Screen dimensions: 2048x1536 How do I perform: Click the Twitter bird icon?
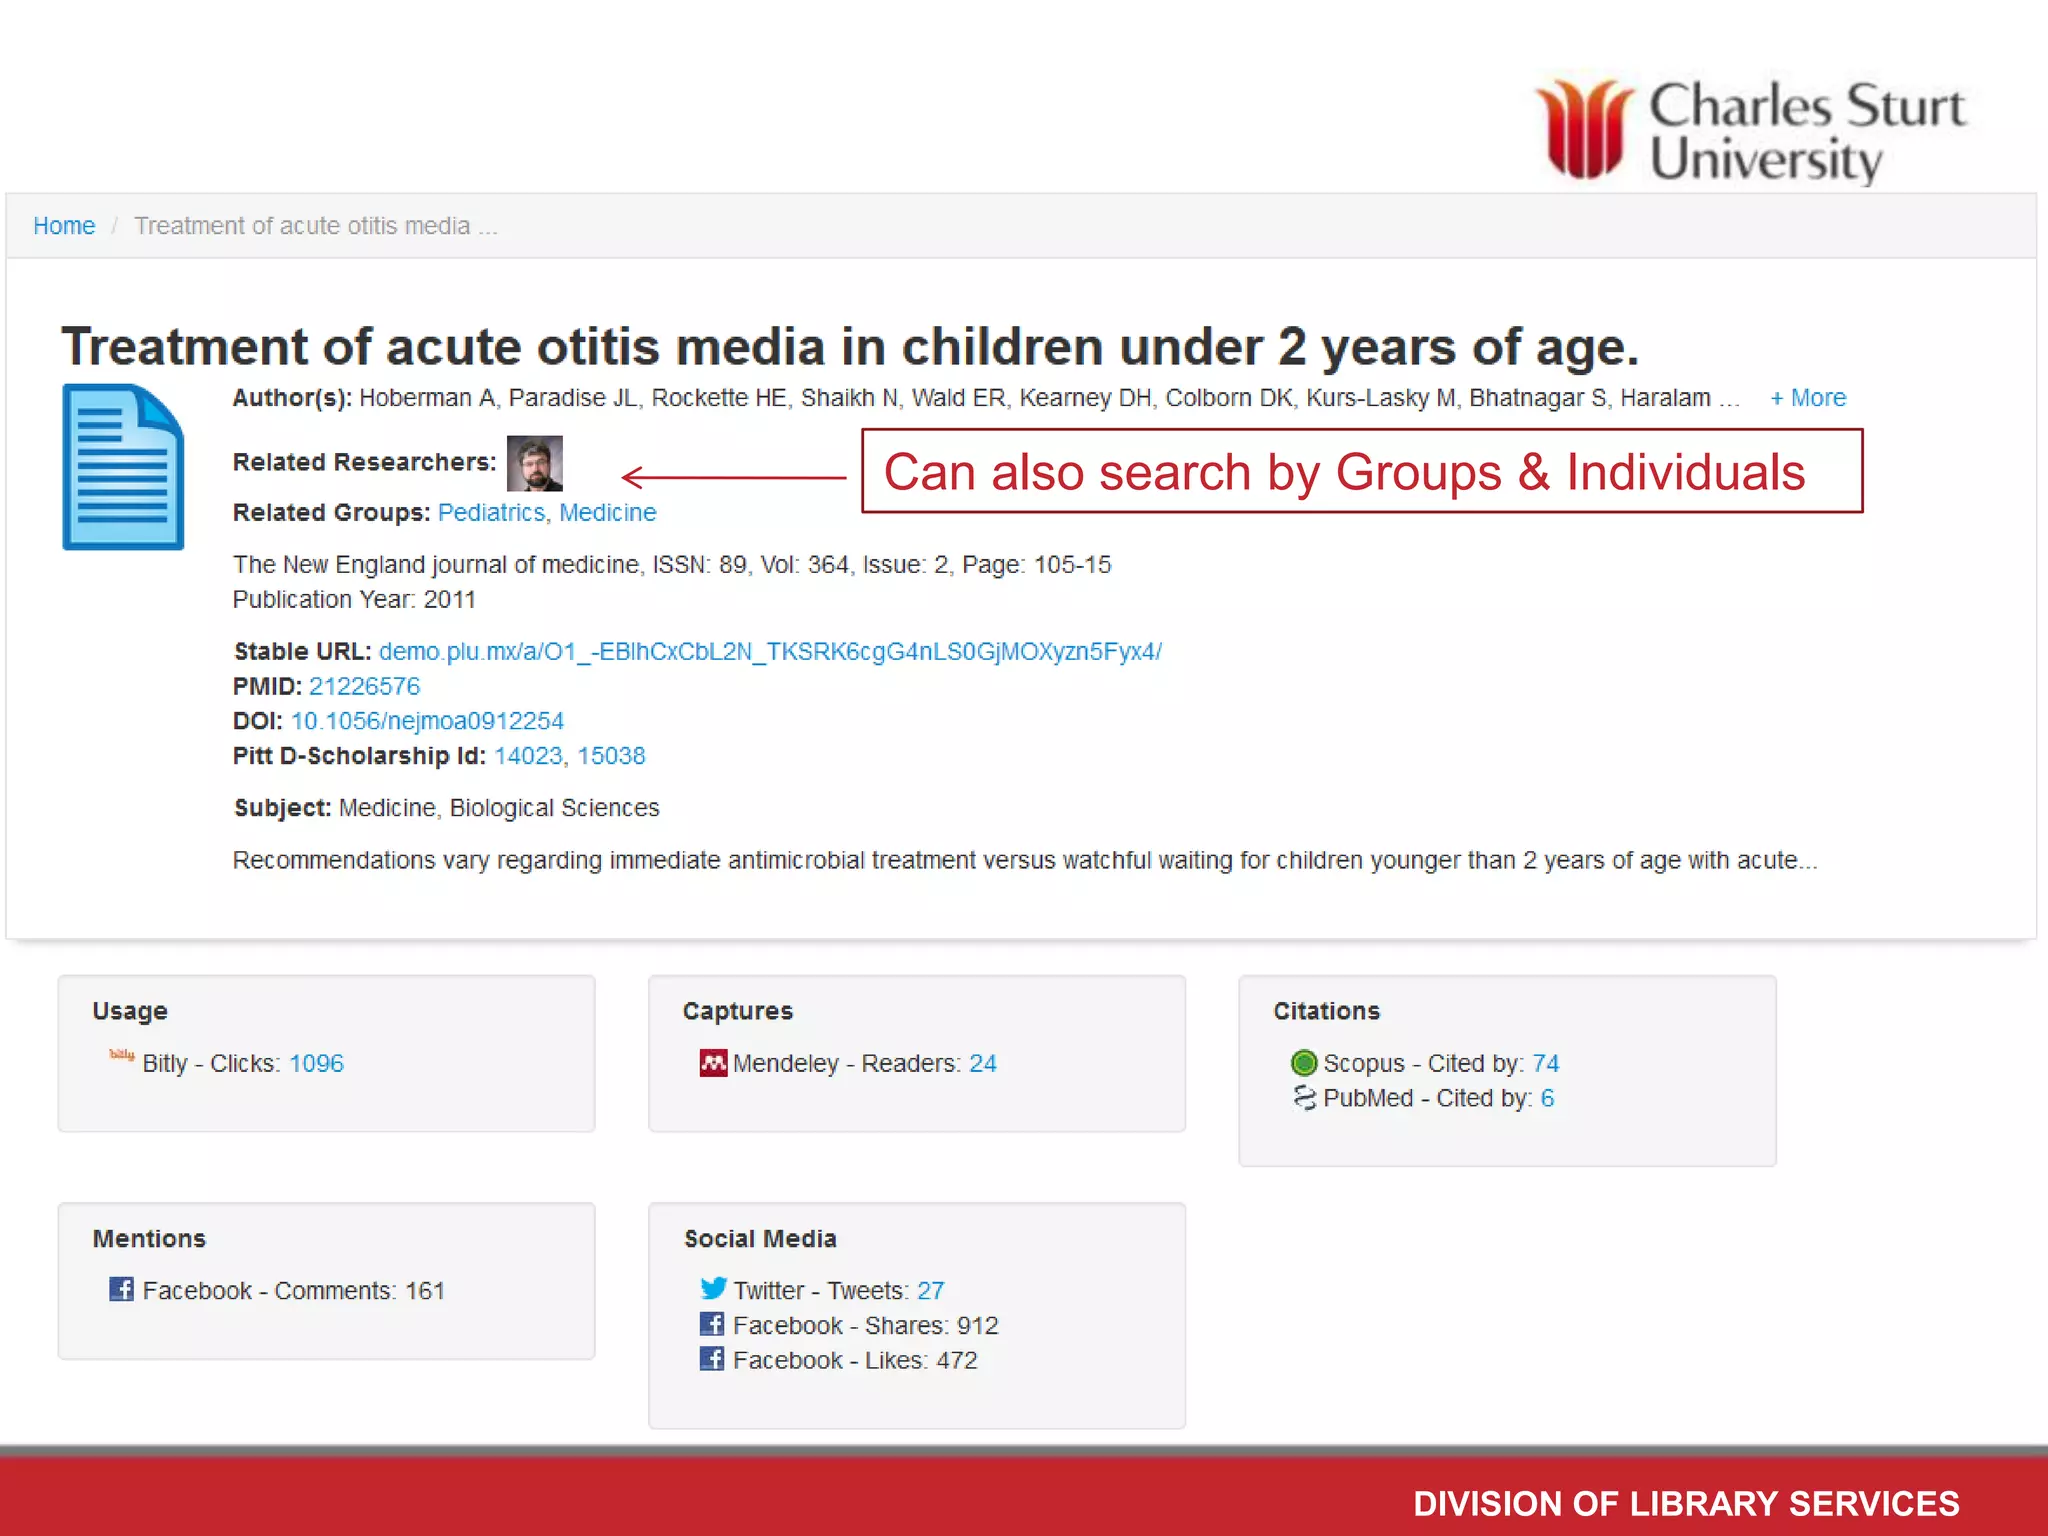[x=713, y=1289]
